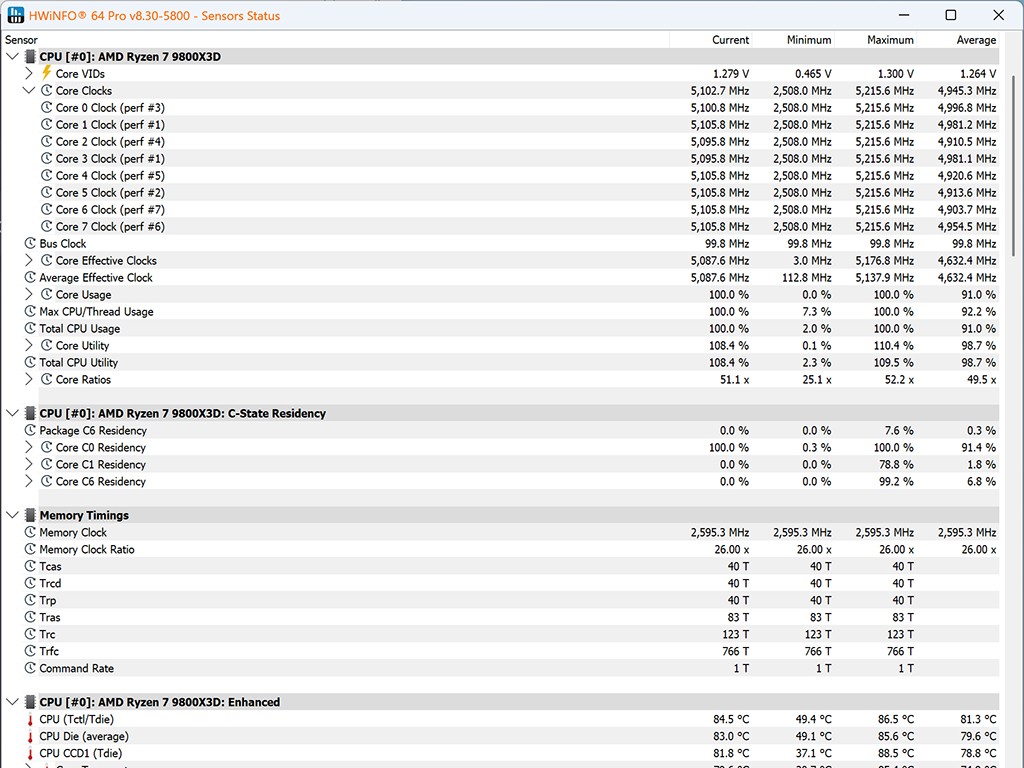Viewport: 1024px width, 768px height.
Task: Click the CPU chip icon for Memory Timings
Action: 30,515
